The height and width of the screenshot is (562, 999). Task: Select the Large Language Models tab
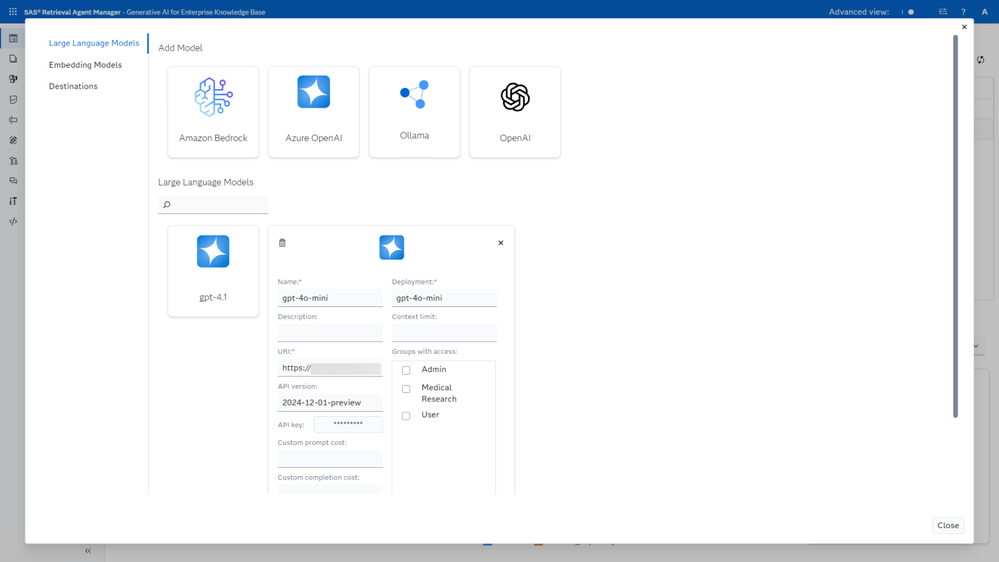tap(94, 43)
